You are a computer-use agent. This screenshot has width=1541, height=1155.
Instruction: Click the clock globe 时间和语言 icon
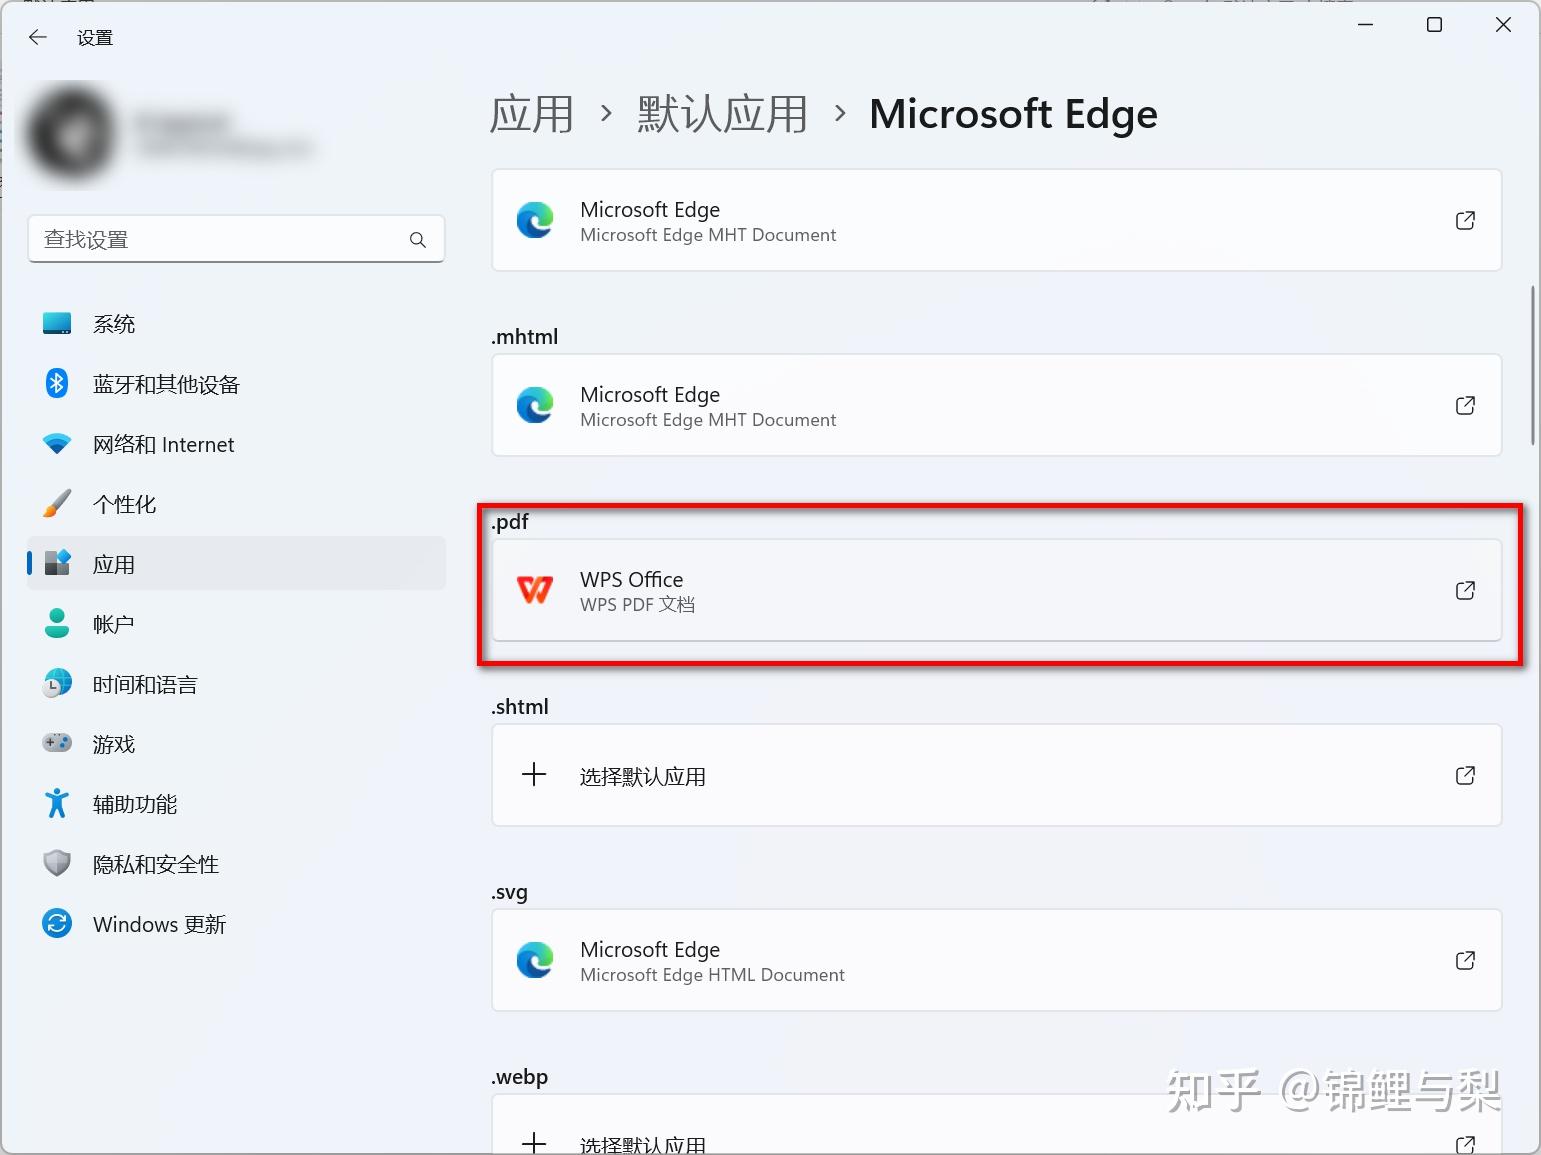coord(57,683)
